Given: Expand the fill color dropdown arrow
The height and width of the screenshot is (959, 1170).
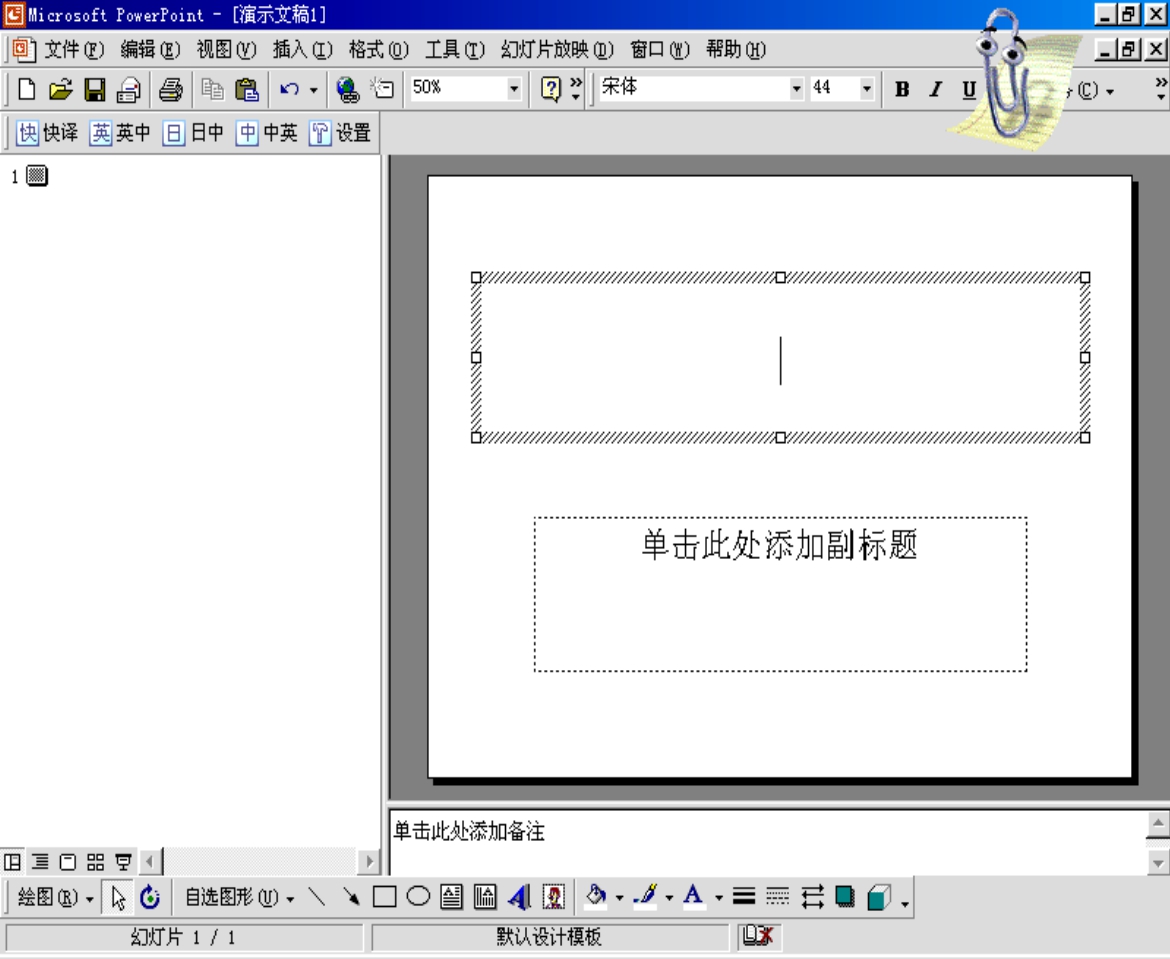Looking at the screenshot, I should [619, 898].
